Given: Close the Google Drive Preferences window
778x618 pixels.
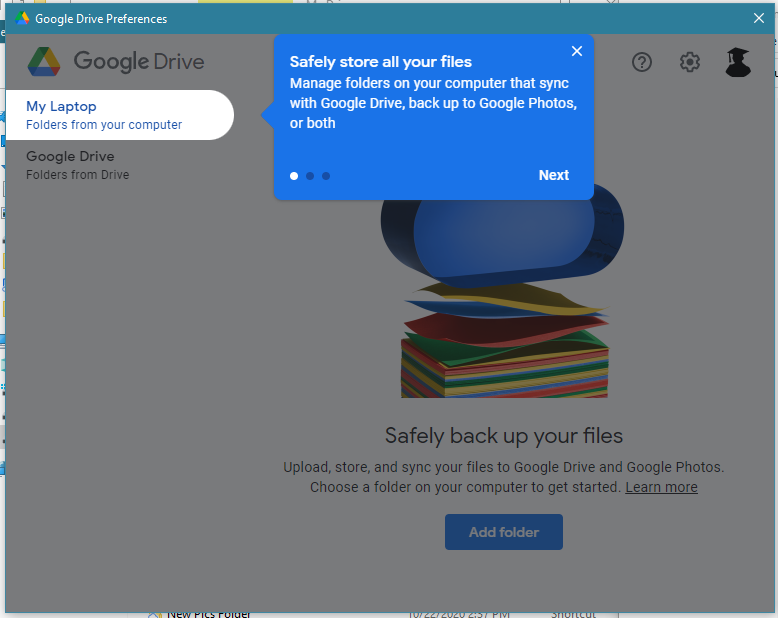Looking at the screenshot, I should pos(759,18).
